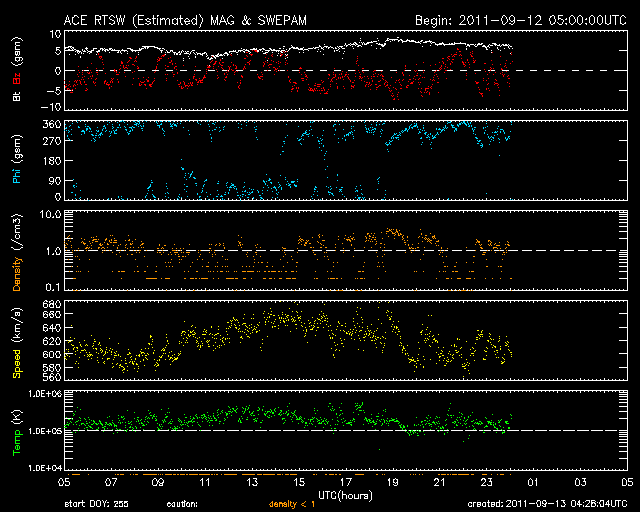Click the '1.0' tick on the Density axis
The width and height of the screenshot is (640, 512).
click(x=53, y=252)
